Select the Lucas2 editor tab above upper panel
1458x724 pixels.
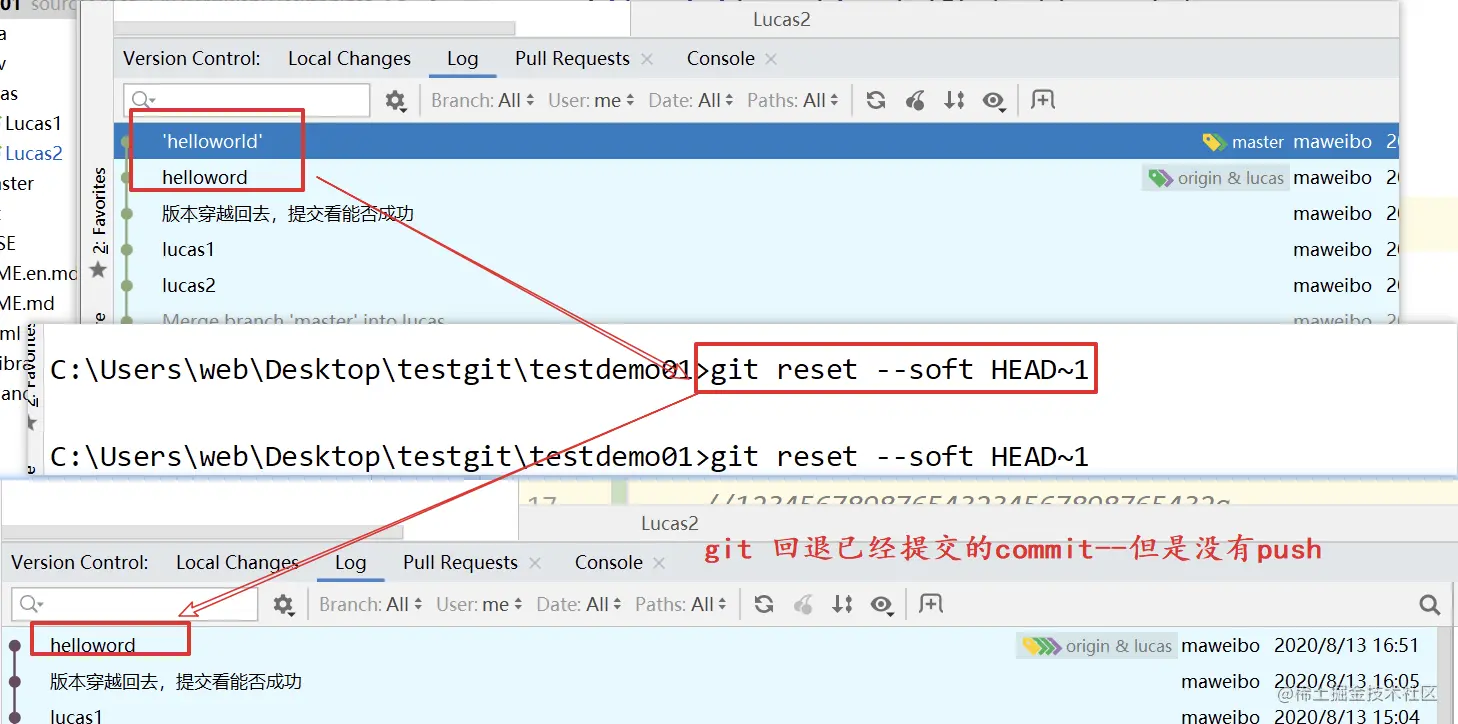click(x=781, y=20)
